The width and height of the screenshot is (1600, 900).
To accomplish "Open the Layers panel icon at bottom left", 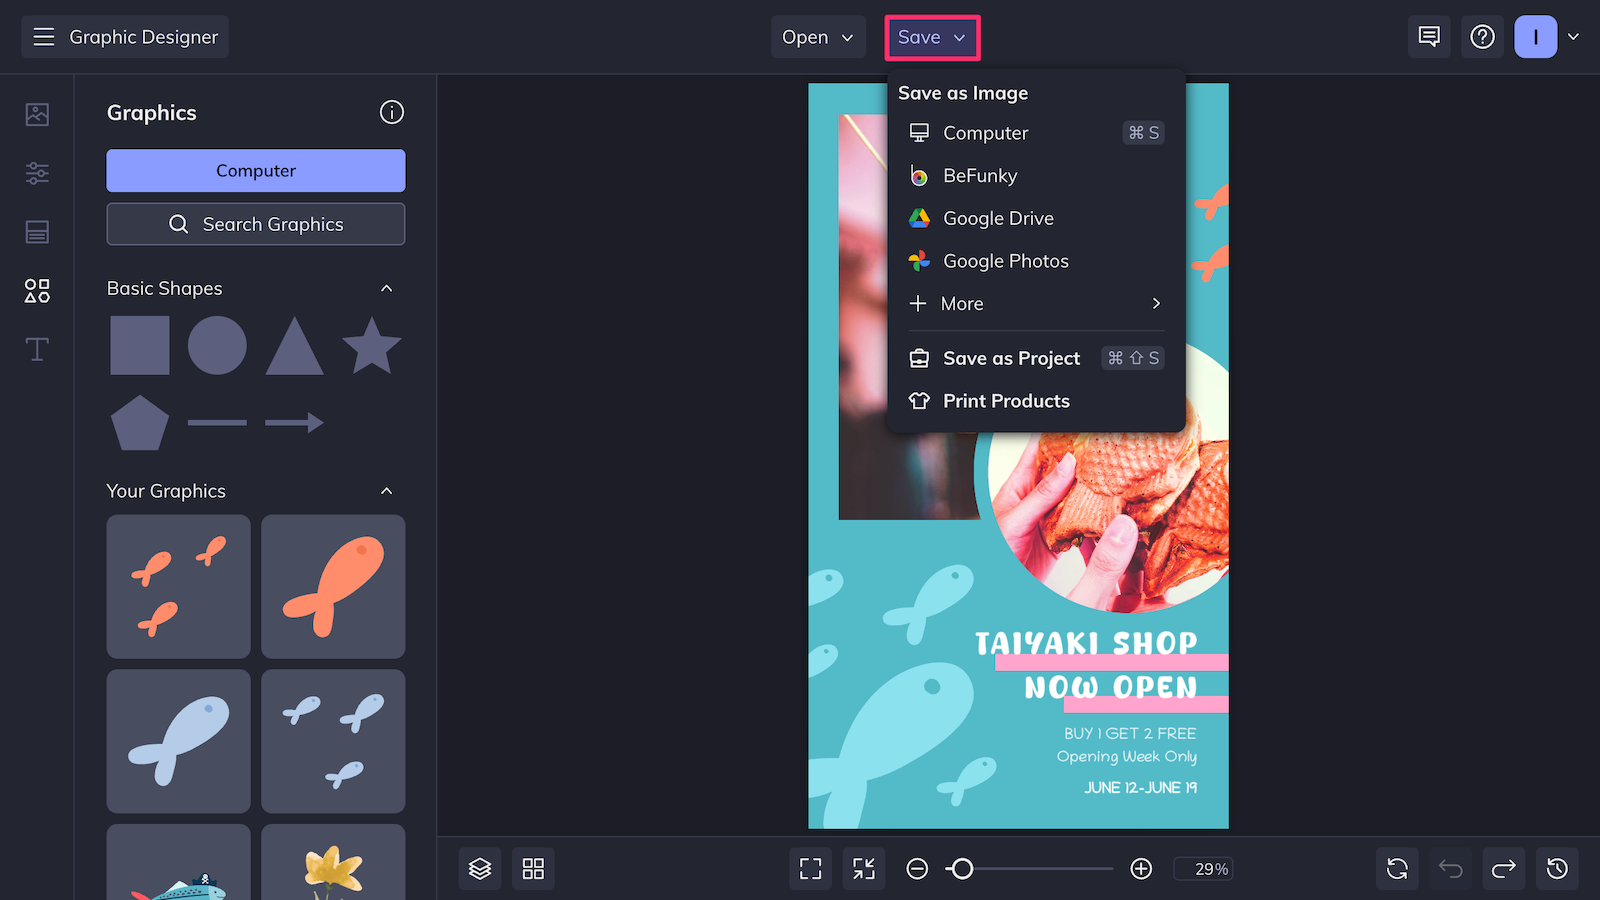I will (480, 868).
